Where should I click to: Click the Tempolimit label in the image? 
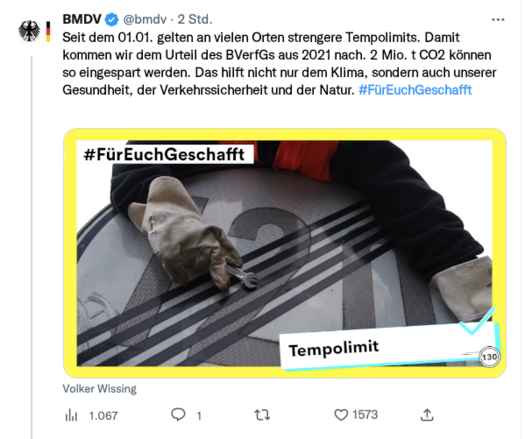pyautogui.click(x=333, y=349)
